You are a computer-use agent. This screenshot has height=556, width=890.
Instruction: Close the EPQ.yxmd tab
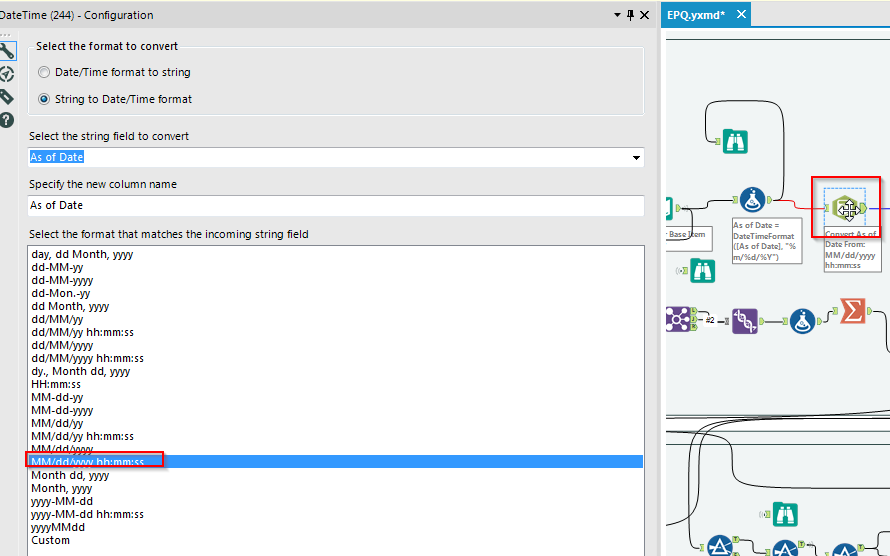pyautogui.click(x=741, y=15)
